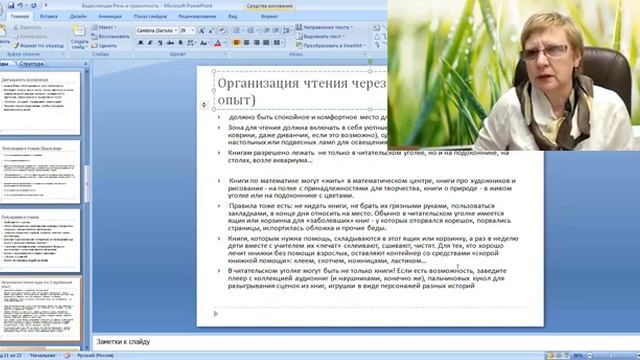Click the language indicator Русский (Россия)
Screen dimensions: 640x360
click(96, 356)
